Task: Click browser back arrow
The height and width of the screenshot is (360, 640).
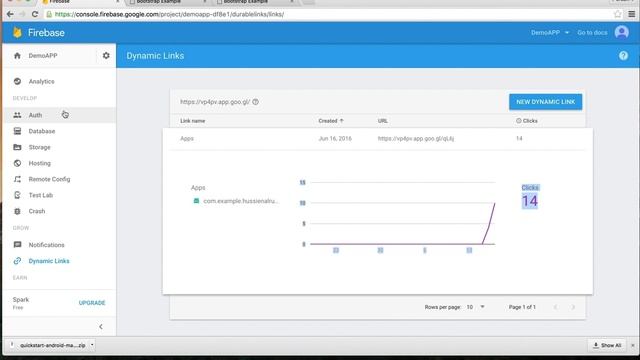Action: (10, 14)
